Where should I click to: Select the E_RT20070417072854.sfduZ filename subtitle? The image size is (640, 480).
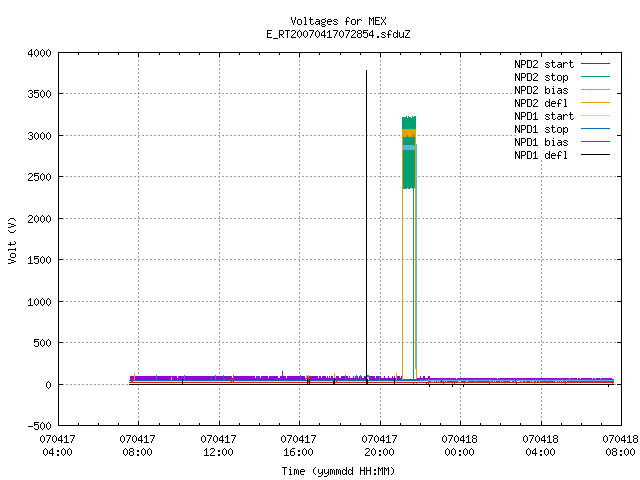(x=338, y=34)
